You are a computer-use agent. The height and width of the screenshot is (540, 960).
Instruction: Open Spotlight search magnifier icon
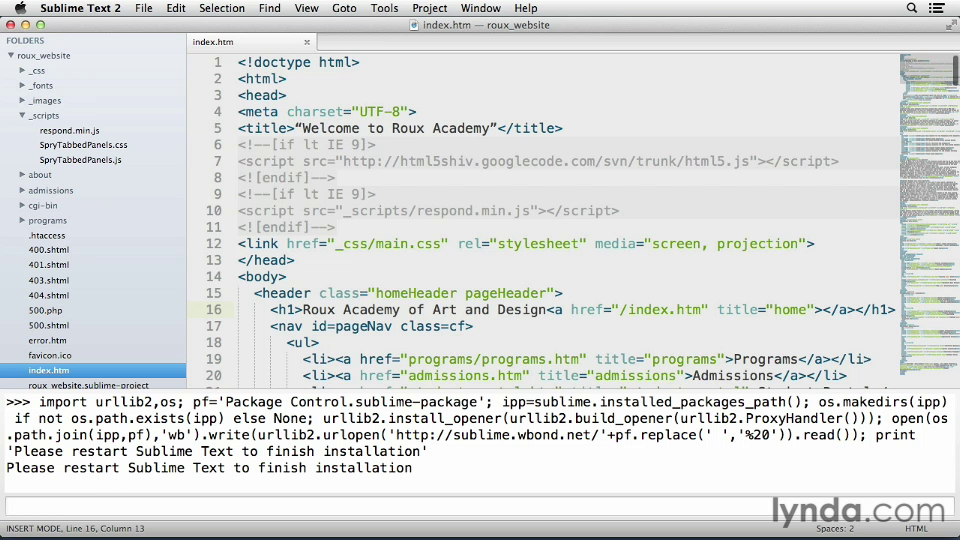pyautogui.click(x=912, y=8)
